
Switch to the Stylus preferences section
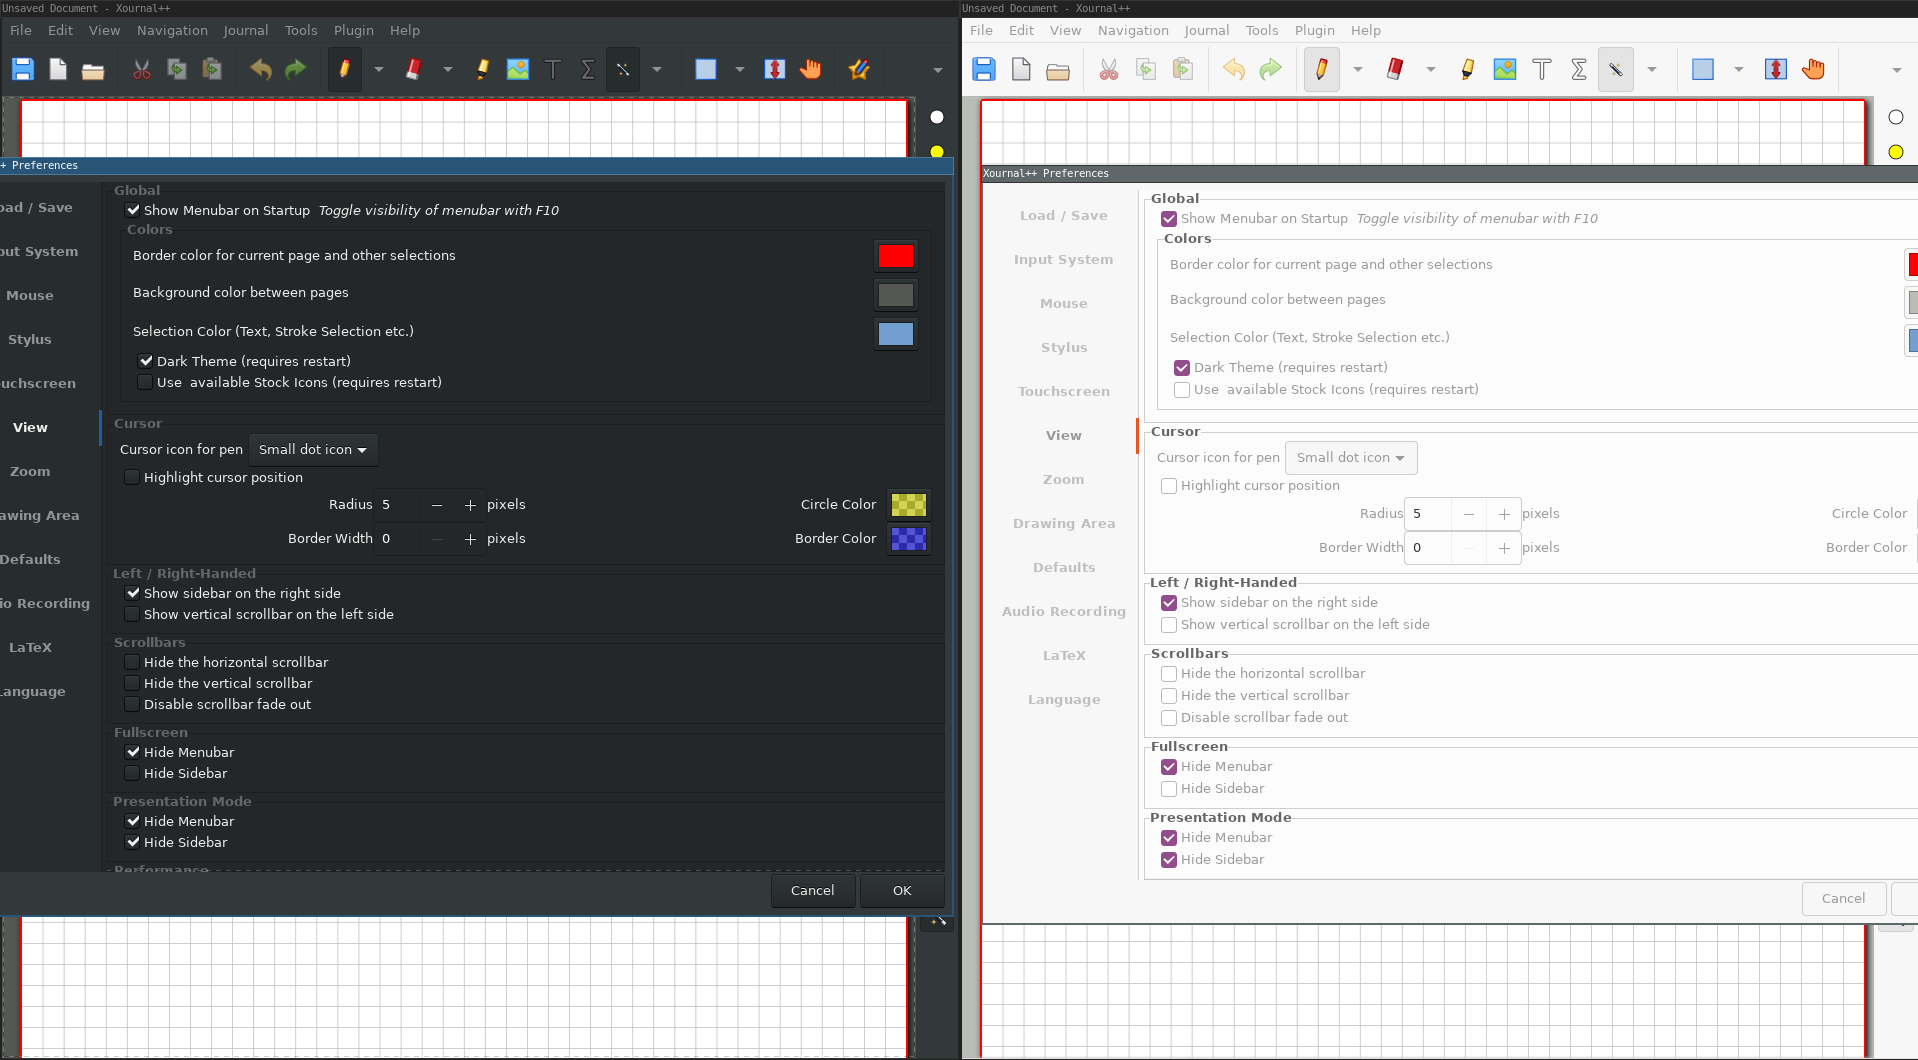pos(29,339)
